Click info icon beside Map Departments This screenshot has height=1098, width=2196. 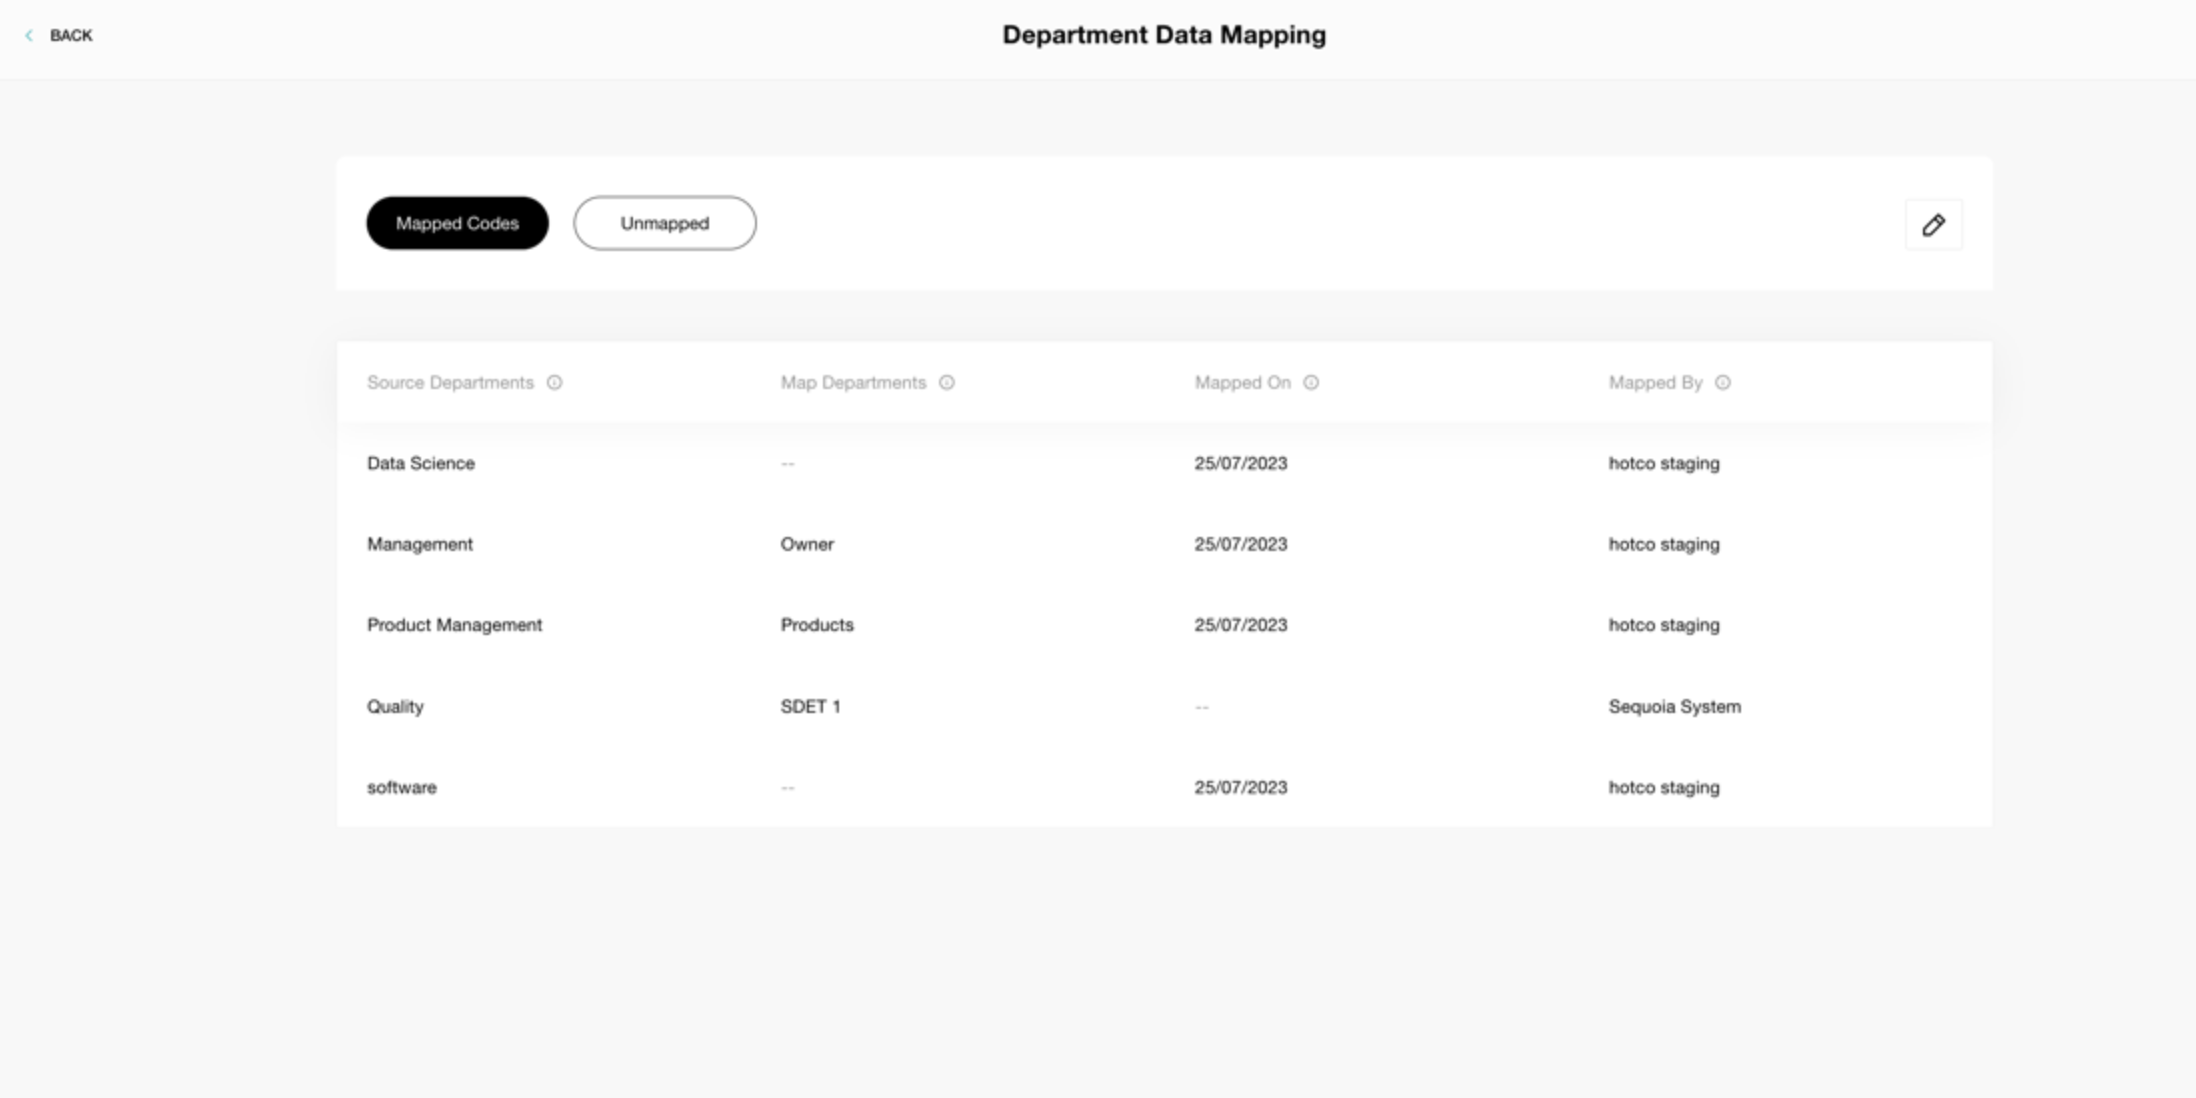[946, 383]
